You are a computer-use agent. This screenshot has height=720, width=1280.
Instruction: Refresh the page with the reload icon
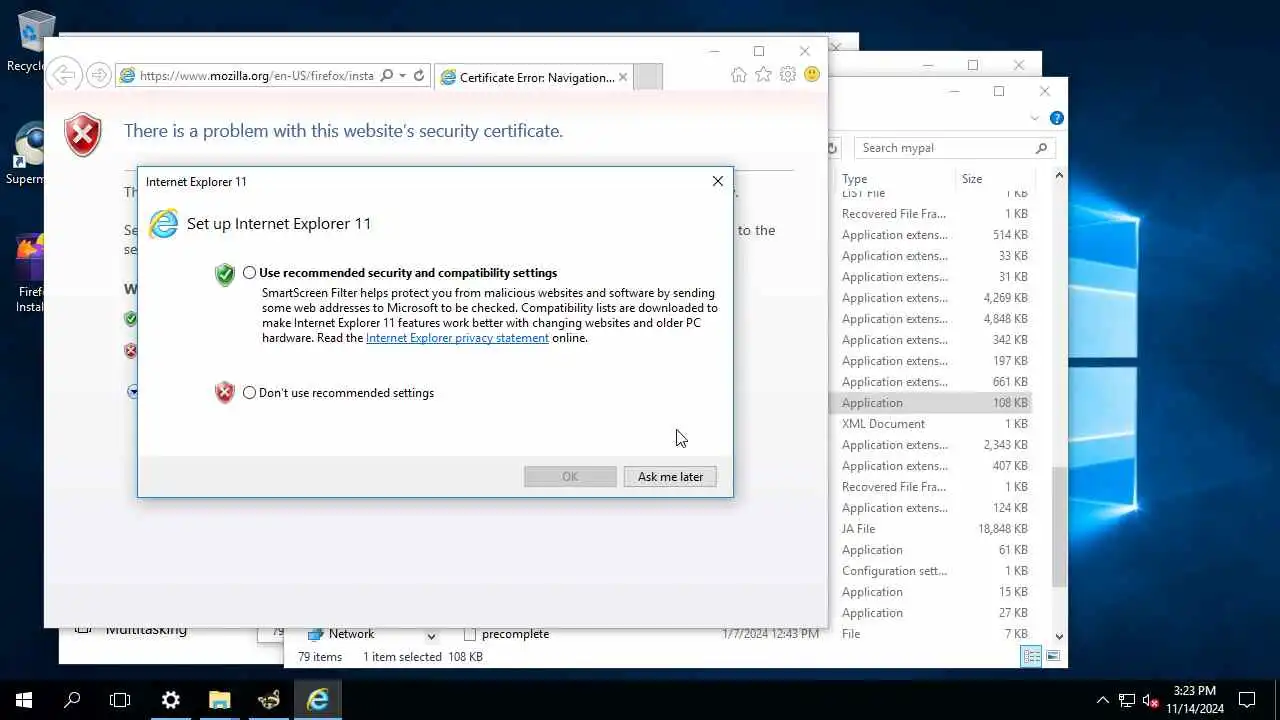click(x=419, y=76)
